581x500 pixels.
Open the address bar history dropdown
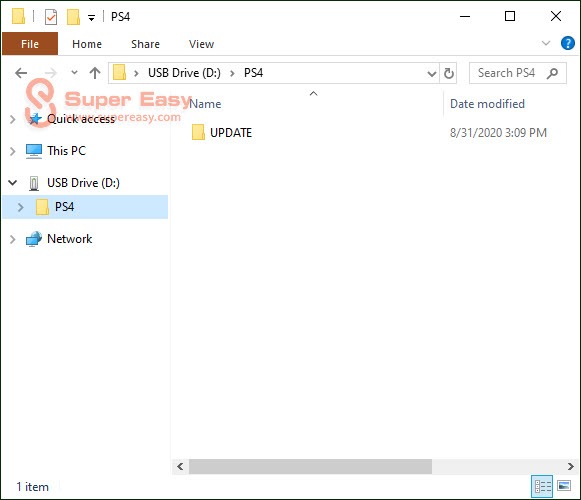tap(432, 73)
